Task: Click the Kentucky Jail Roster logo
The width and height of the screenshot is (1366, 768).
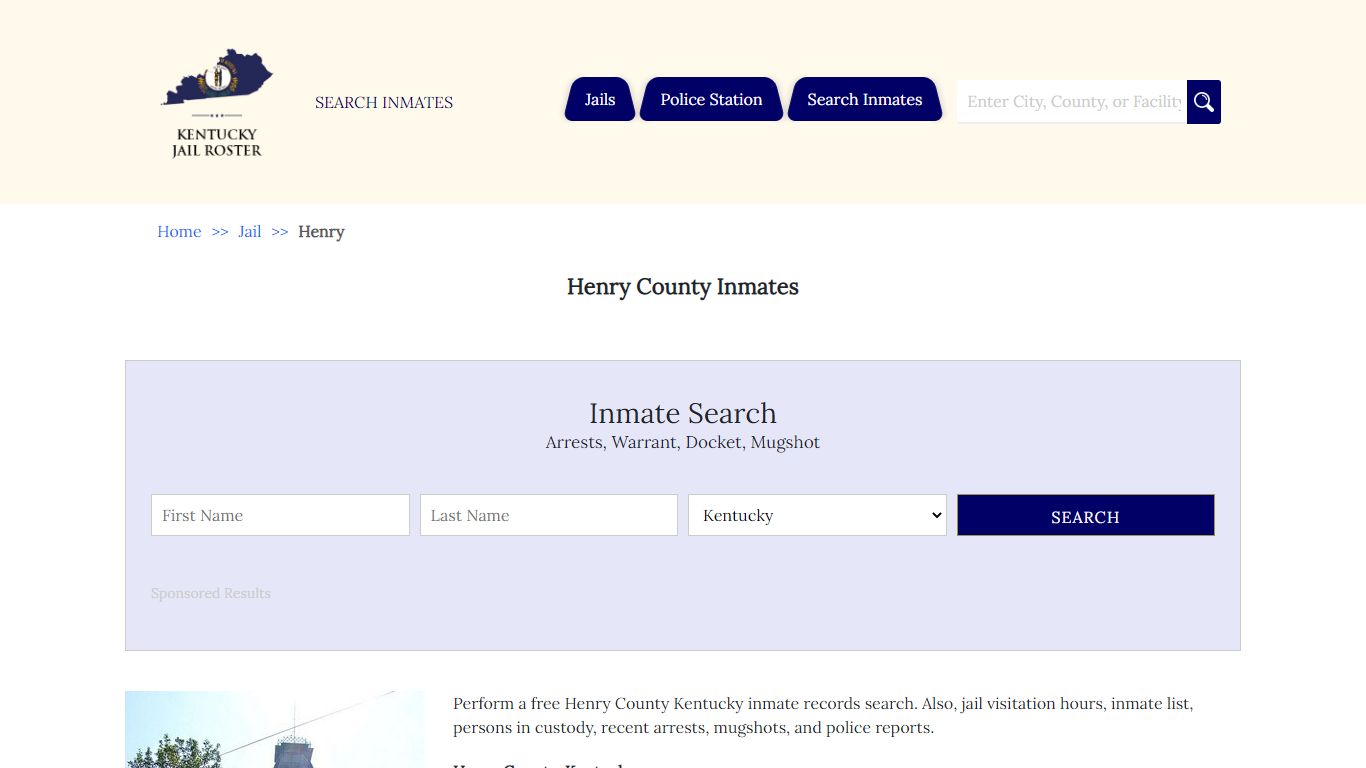Action: click(x=217, y=103)
